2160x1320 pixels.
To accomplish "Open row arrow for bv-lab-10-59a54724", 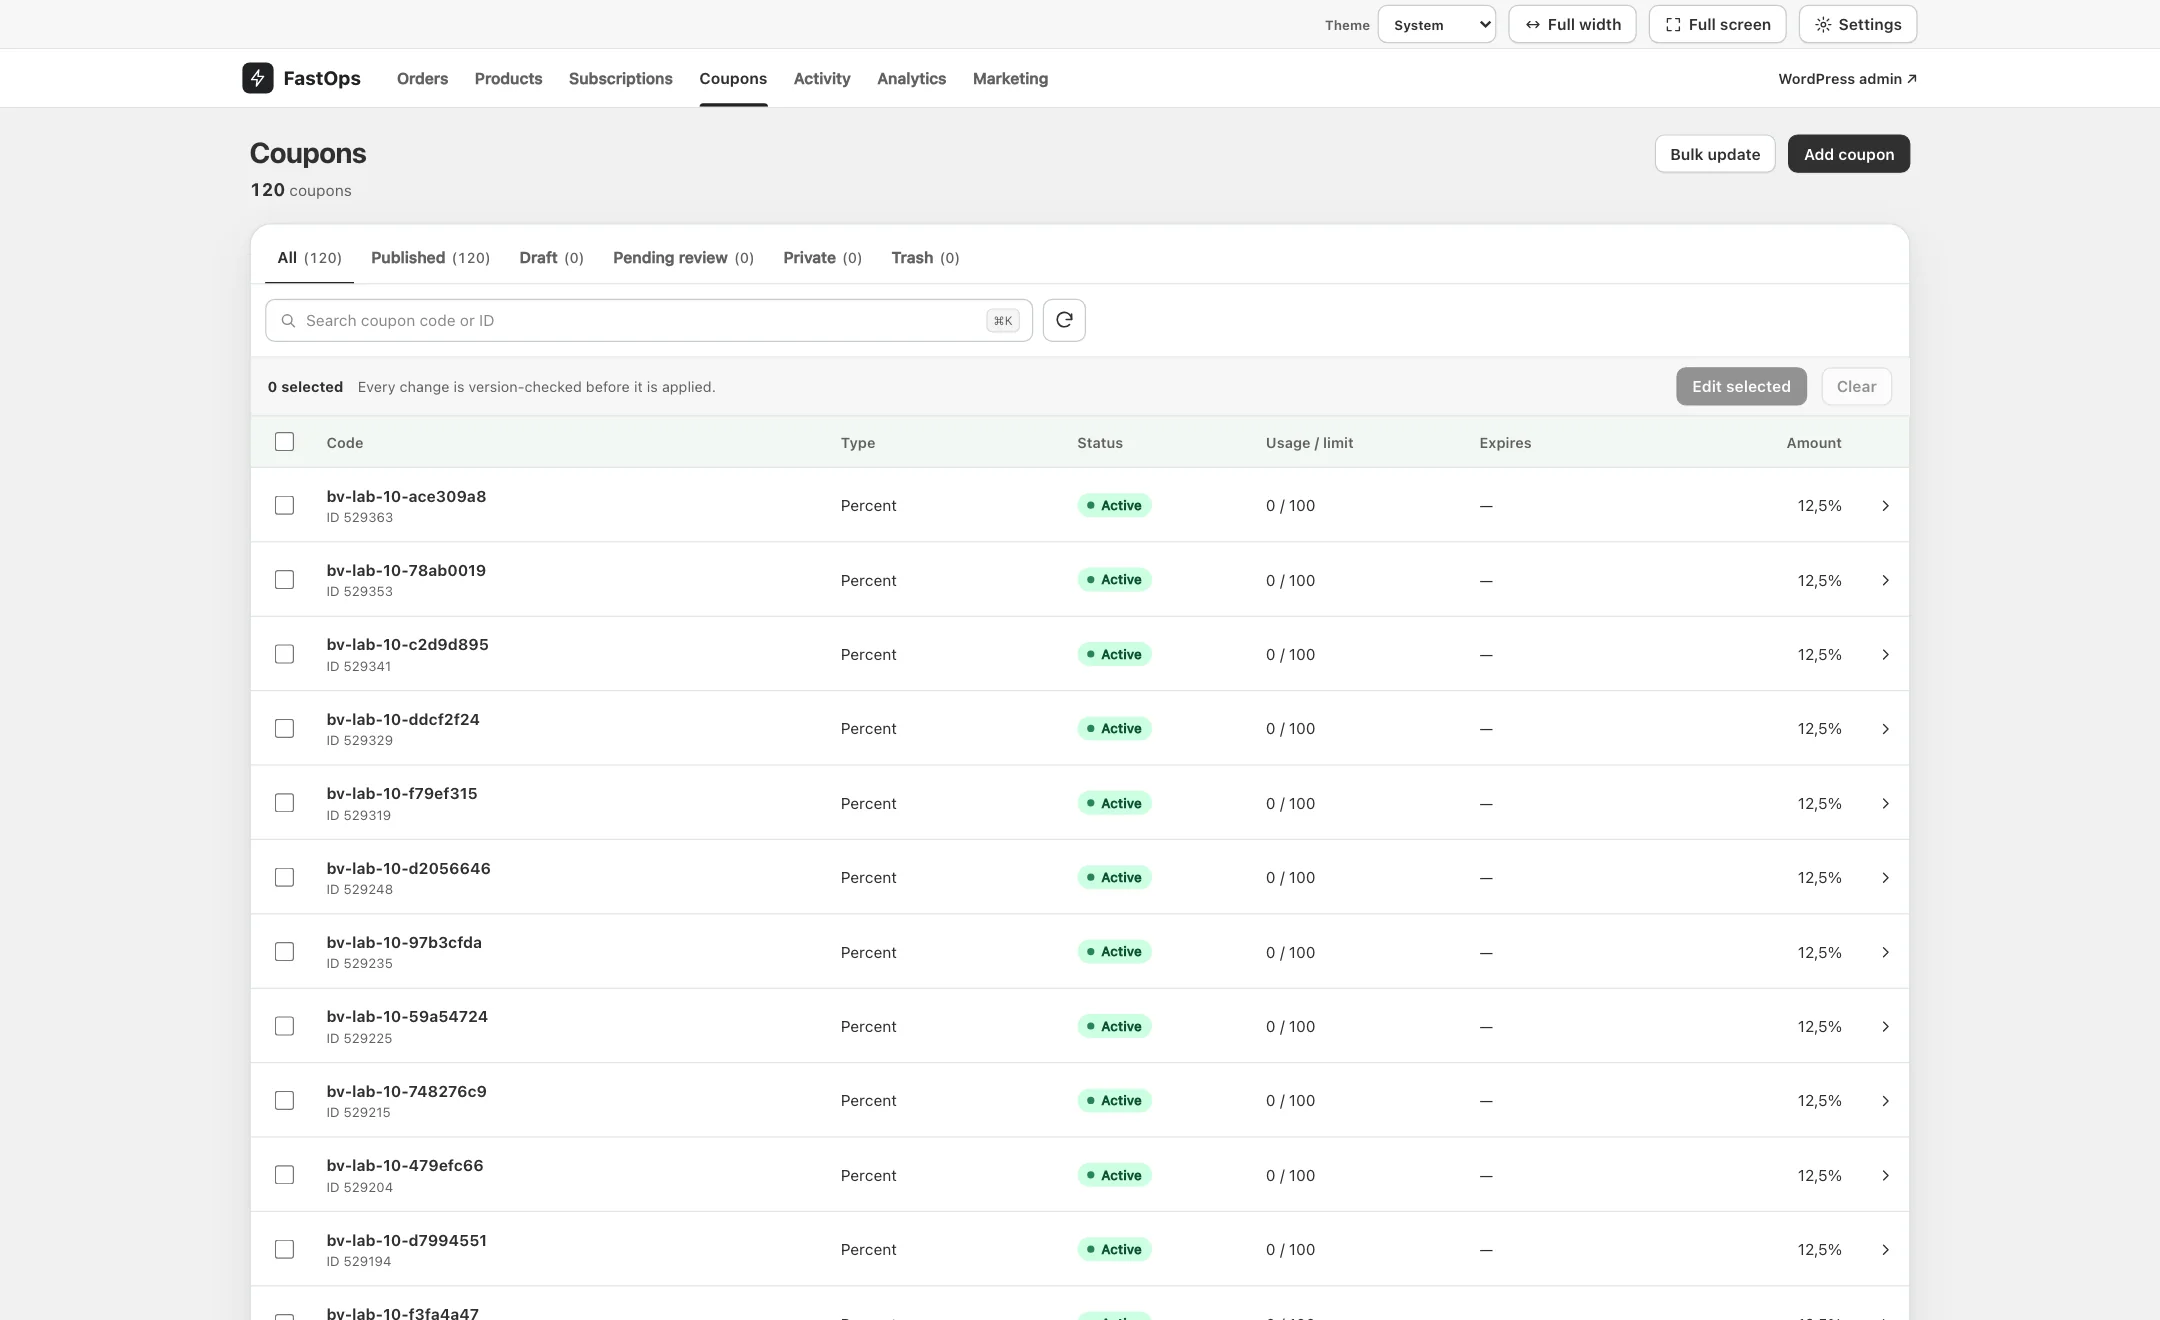I will click(1885, 1027).
